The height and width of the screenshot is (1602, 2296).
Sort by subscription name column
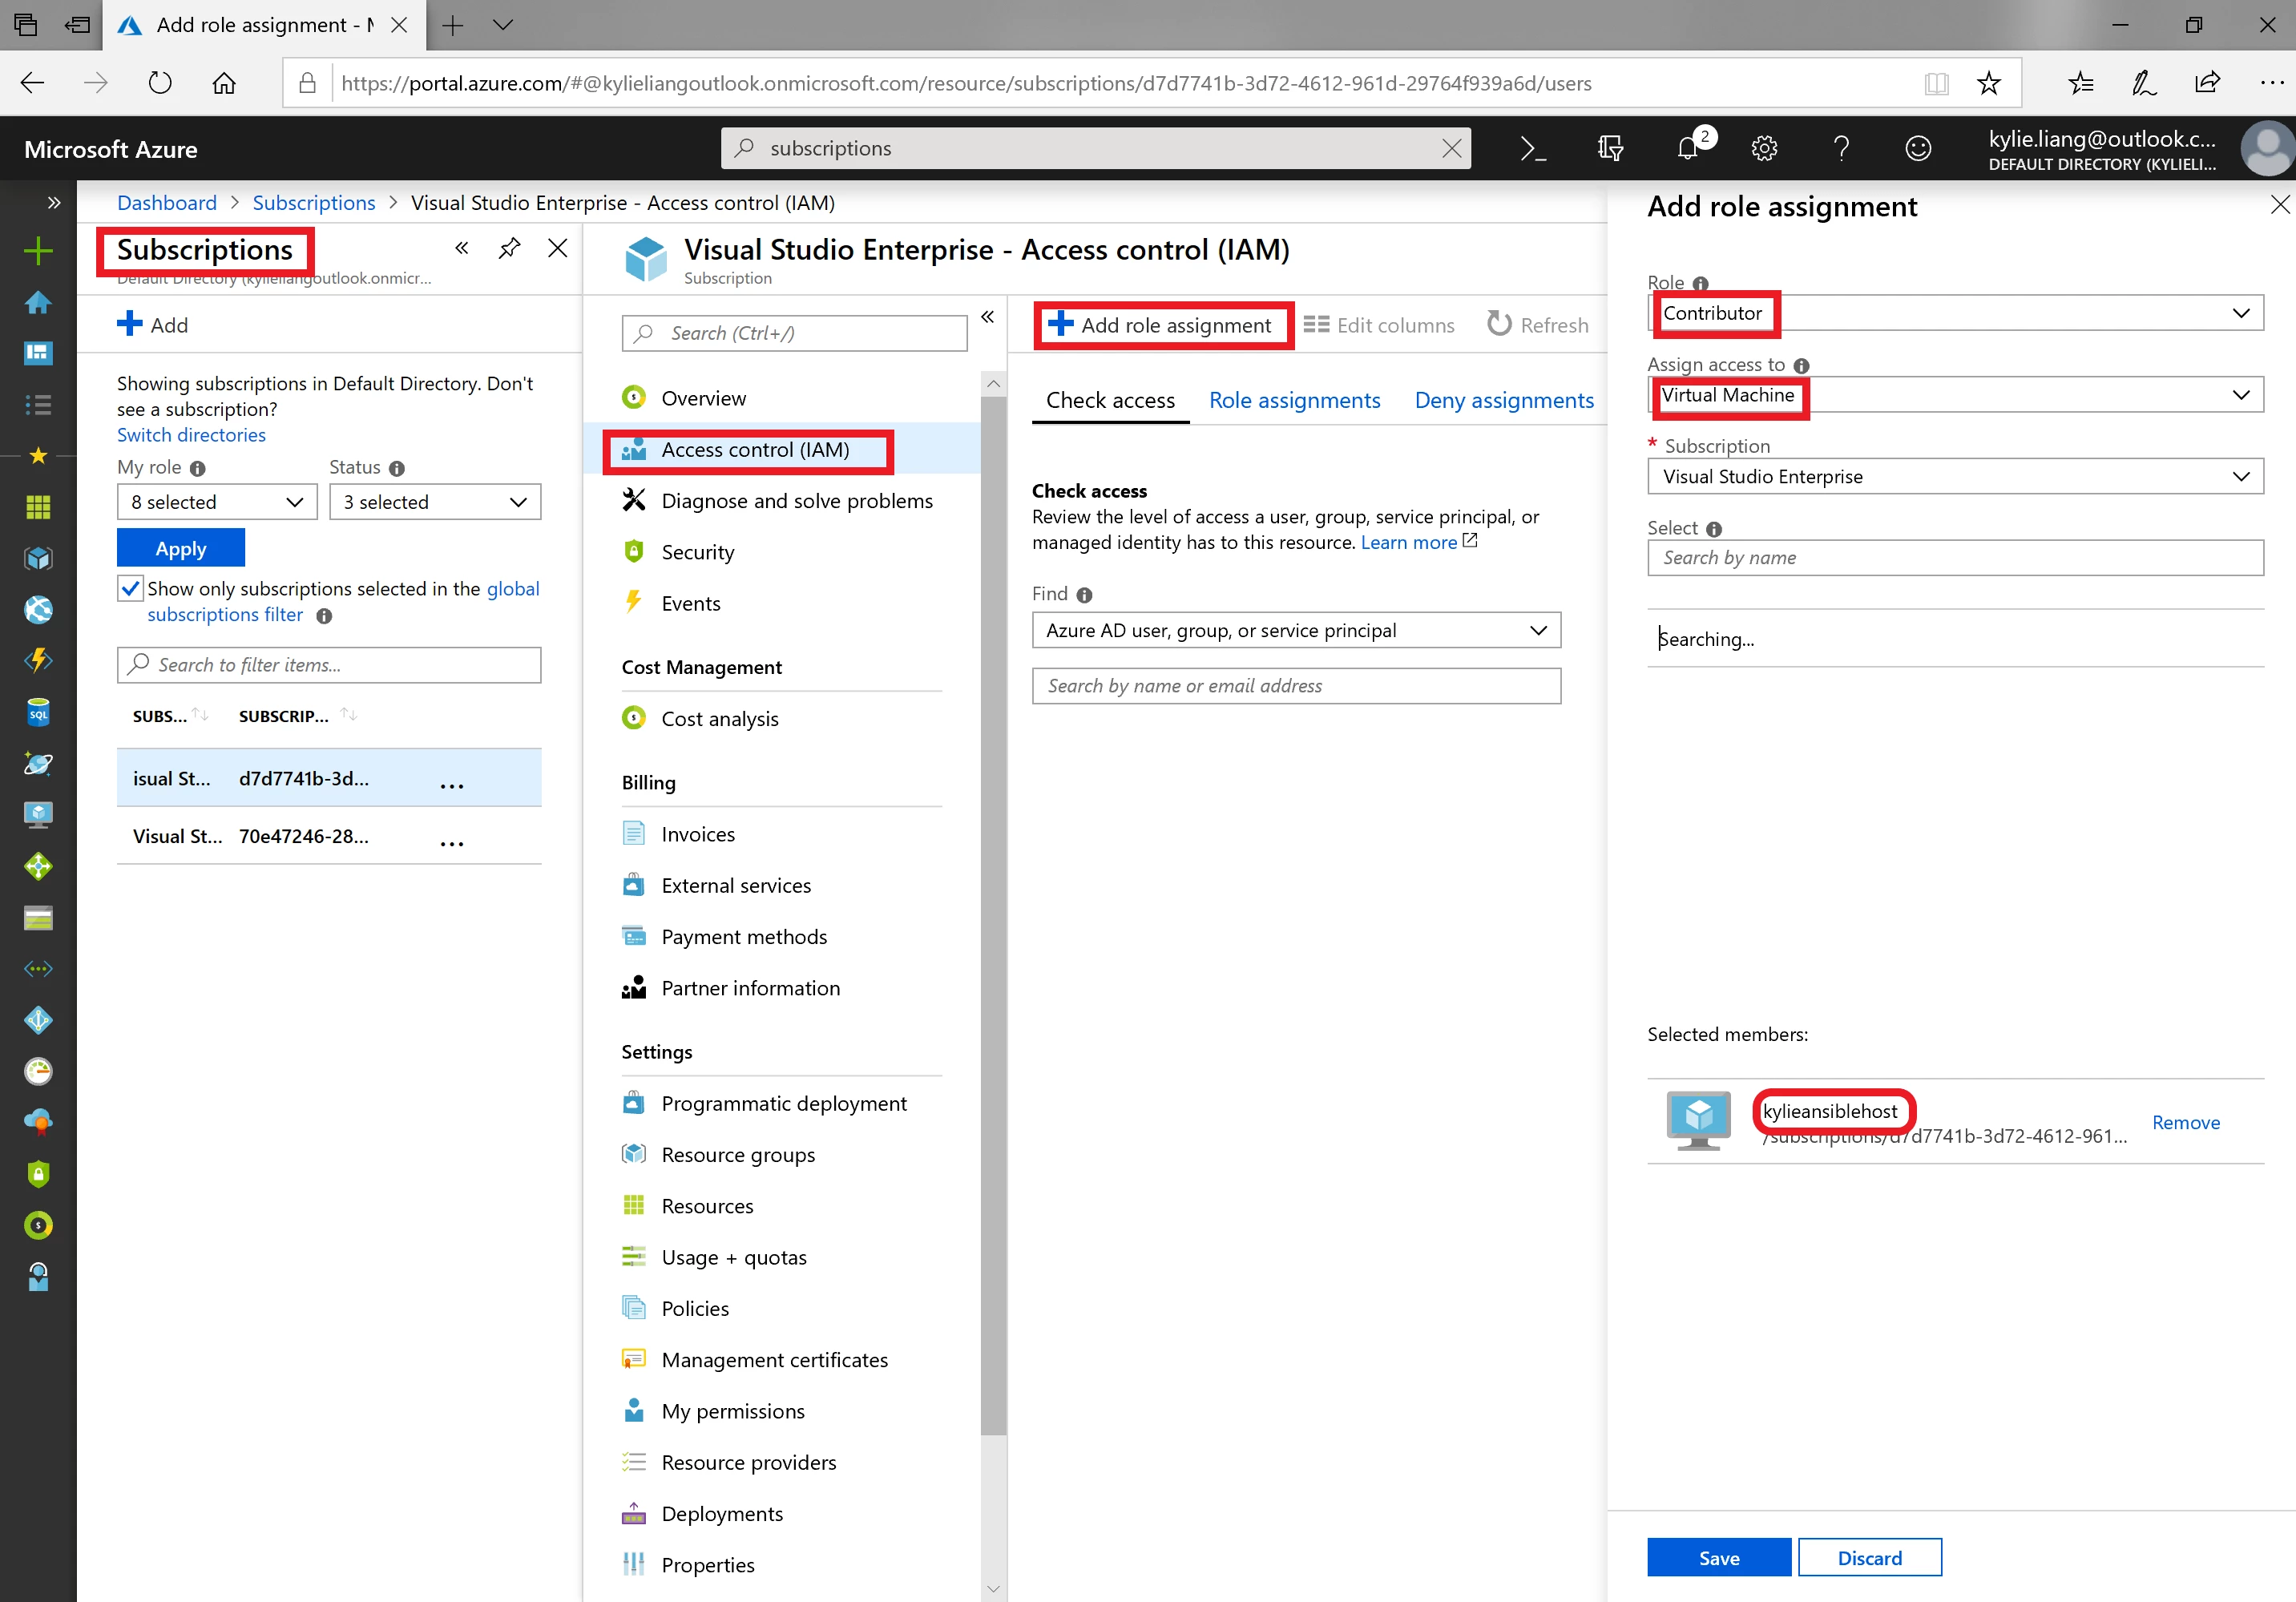[x=171, y=716]
